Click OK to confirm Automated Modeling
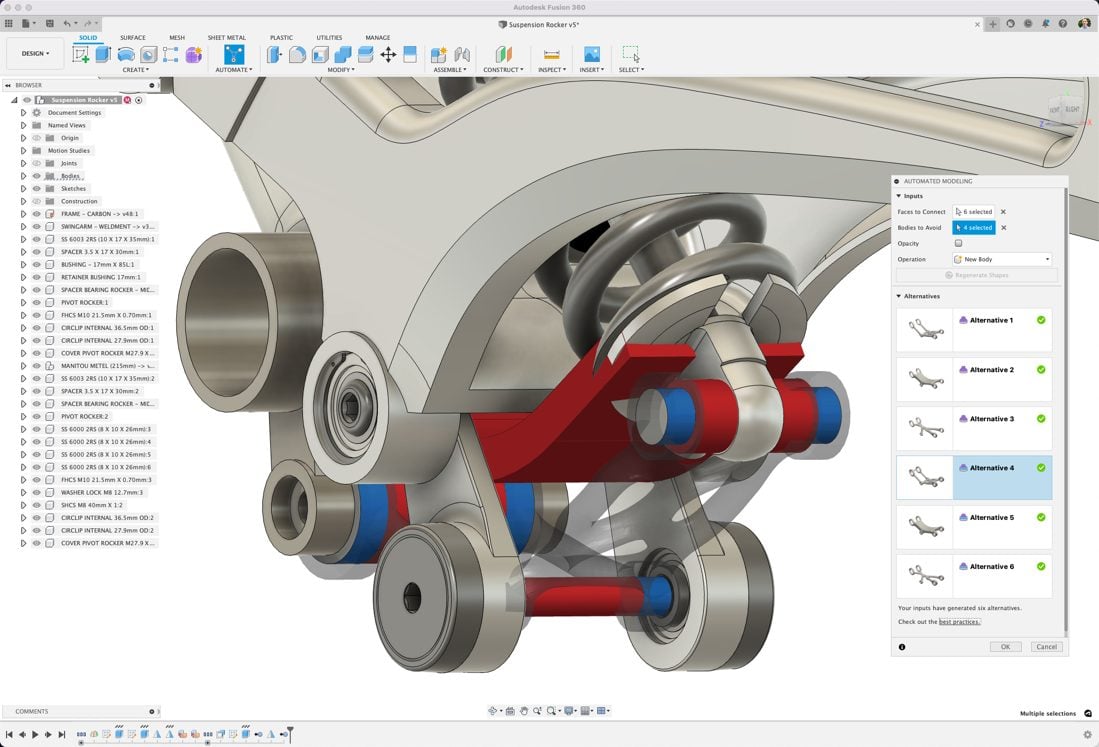Viewport: 1099px width, 747px height. (x=1005, y=647)
